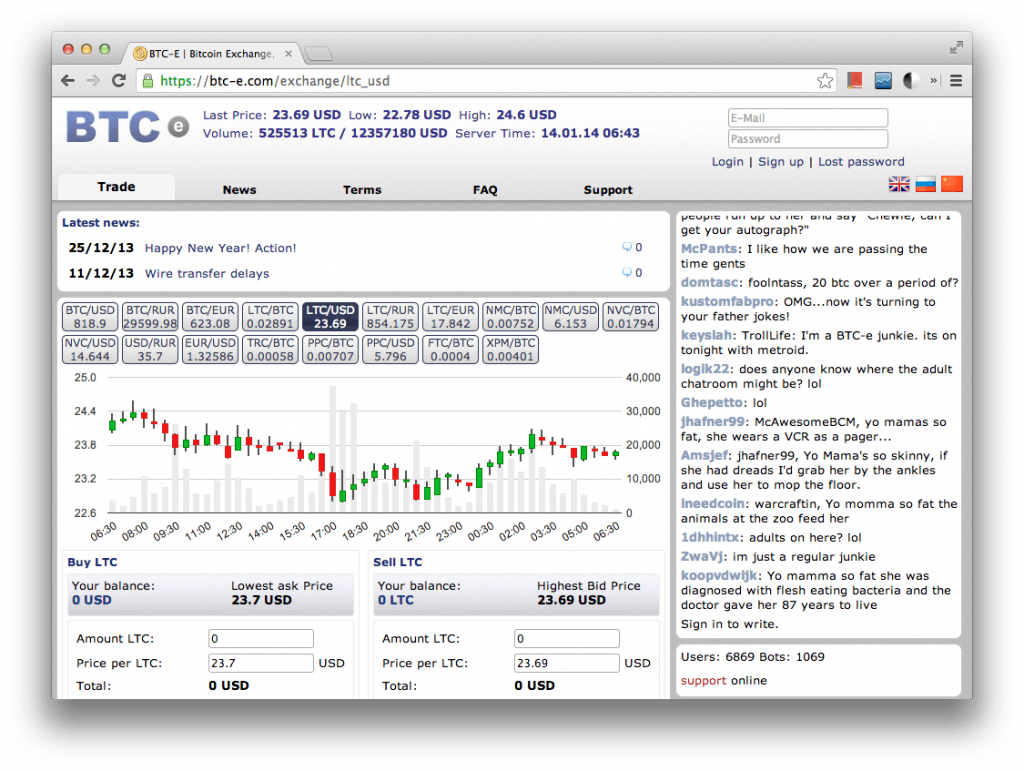1024x771 pixels.
Task: Click the support link in chat panel
Action: point(703,681)
